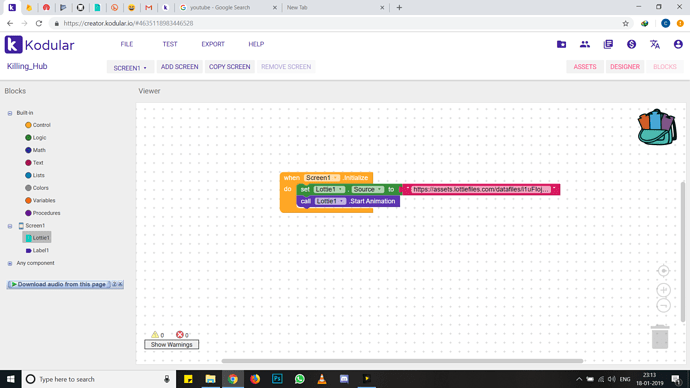The image size is (690, 388).
Task: Click Download audio from this page
Action: click(x=61, y=284)
